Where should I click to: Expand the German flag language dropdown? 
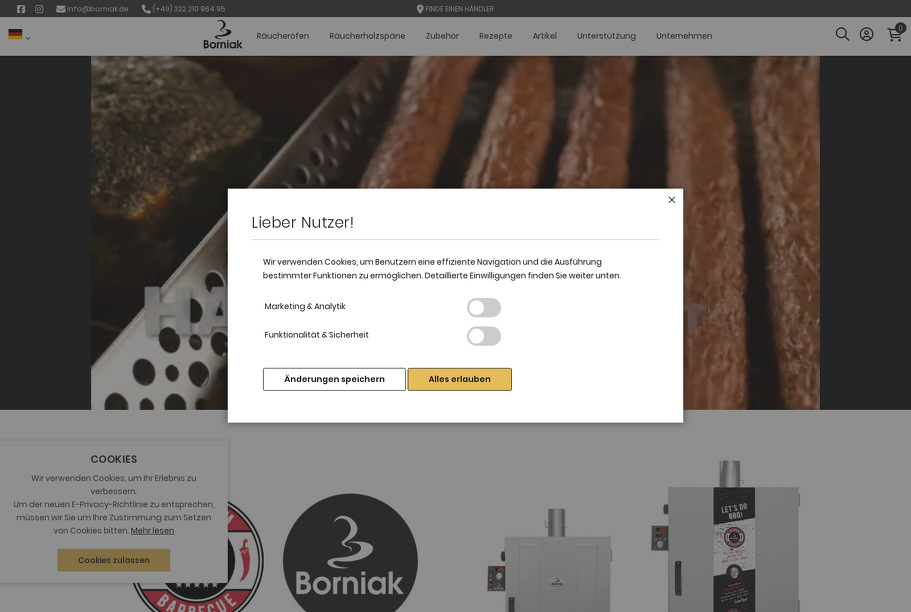[x=19, y=35]
